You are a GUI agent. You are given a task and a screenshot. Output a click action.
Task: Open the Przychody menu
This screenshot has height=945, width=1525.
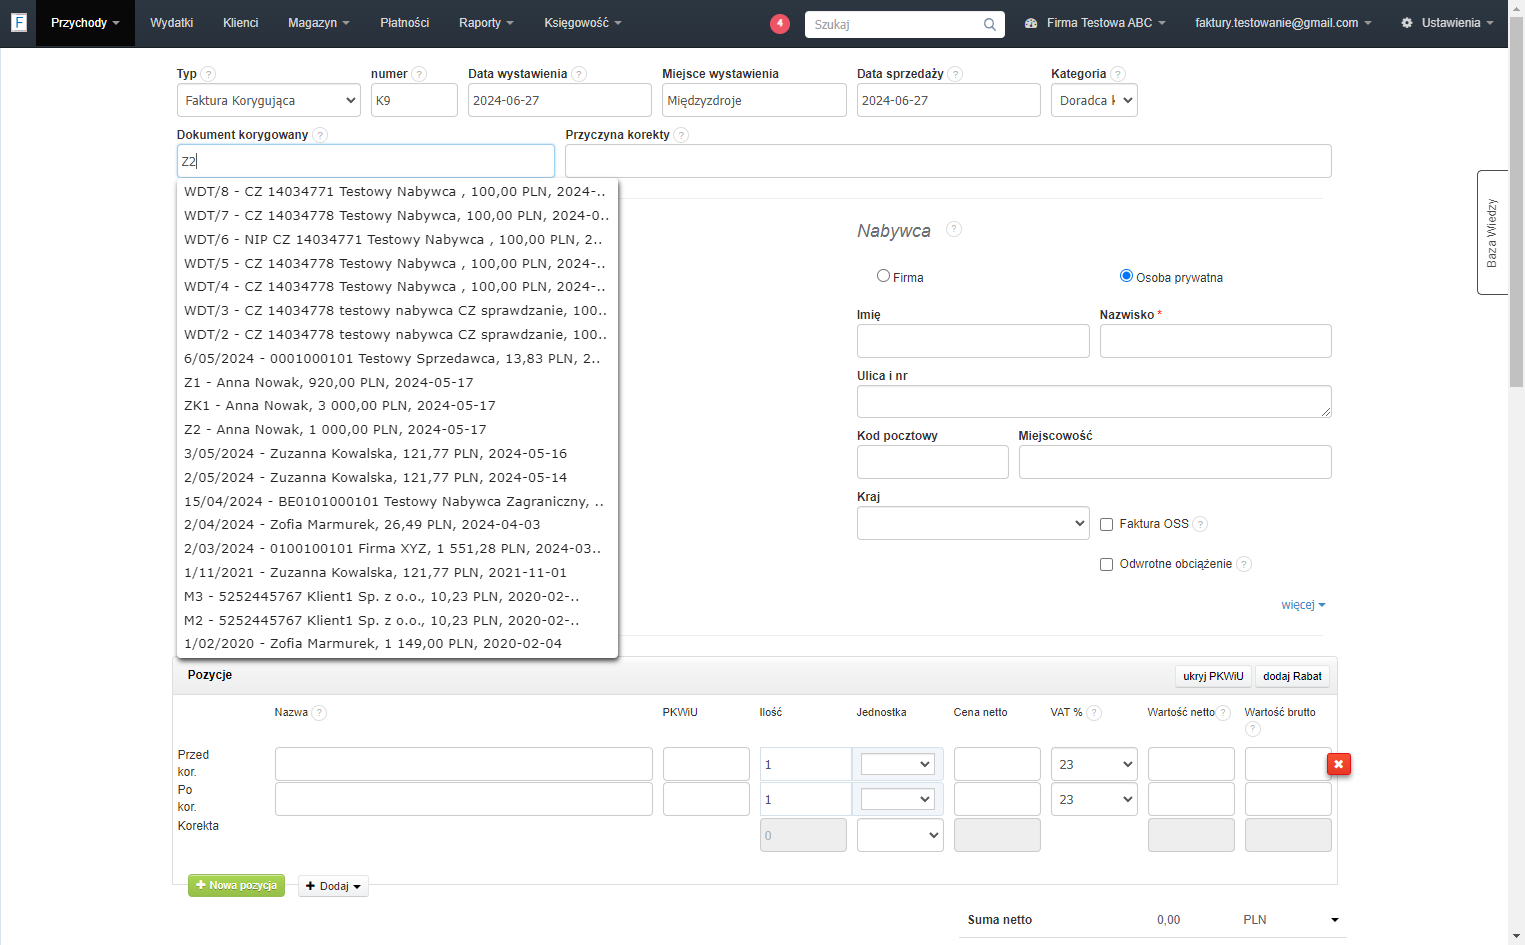[x=85, y=23]
